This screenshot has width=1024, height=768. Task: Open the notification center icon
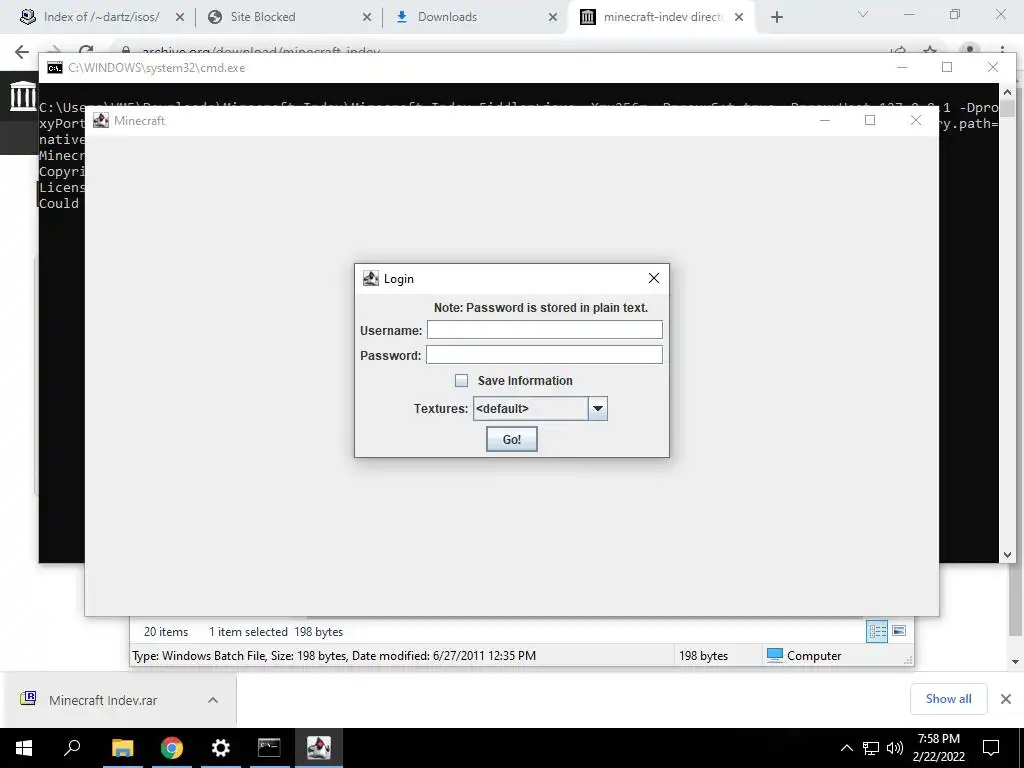click(x=991, y=748)
